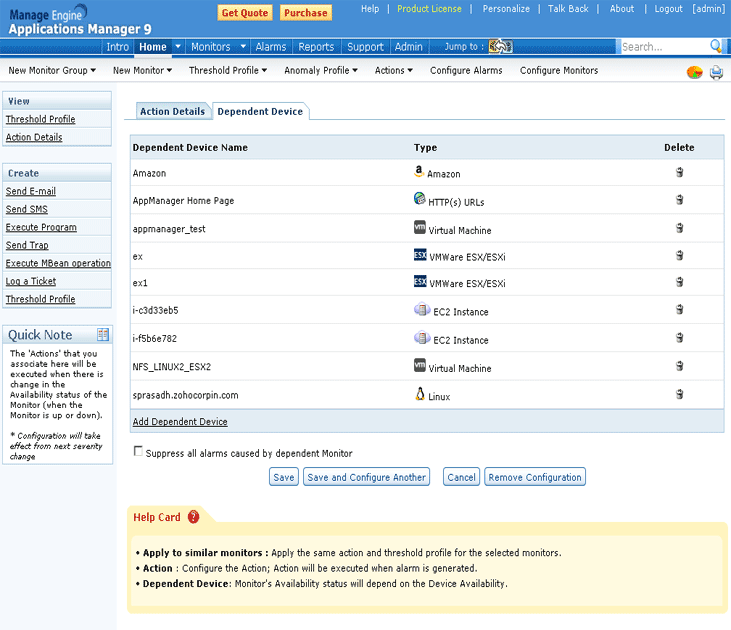Image resolution: width=731 pixels, height=630 pixels.
Task: Open the Home tab dropdown arrow
Action: (x=178, y=47)
